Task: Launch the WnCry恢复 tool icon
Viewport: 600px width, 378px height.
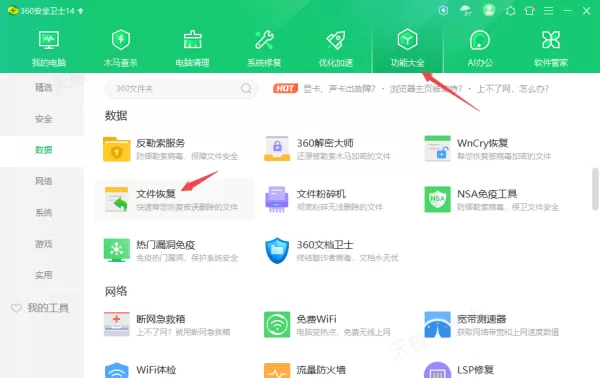Action: coord(437,148)
